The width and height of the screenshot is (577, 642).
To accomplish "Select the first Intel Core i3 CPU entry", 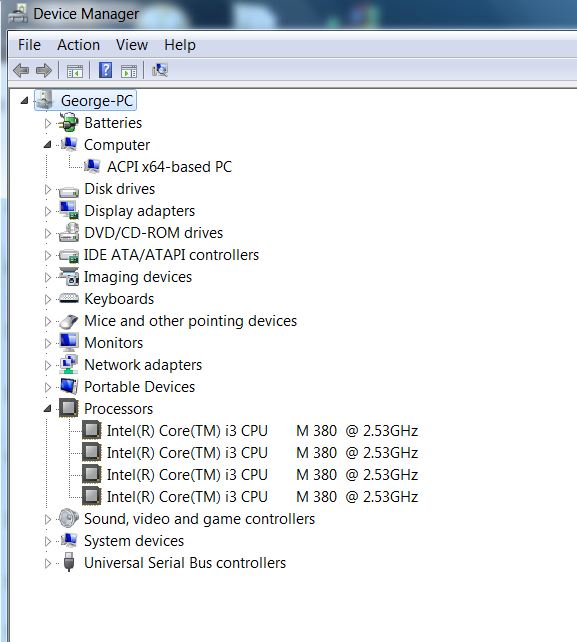I will [262, 431].
